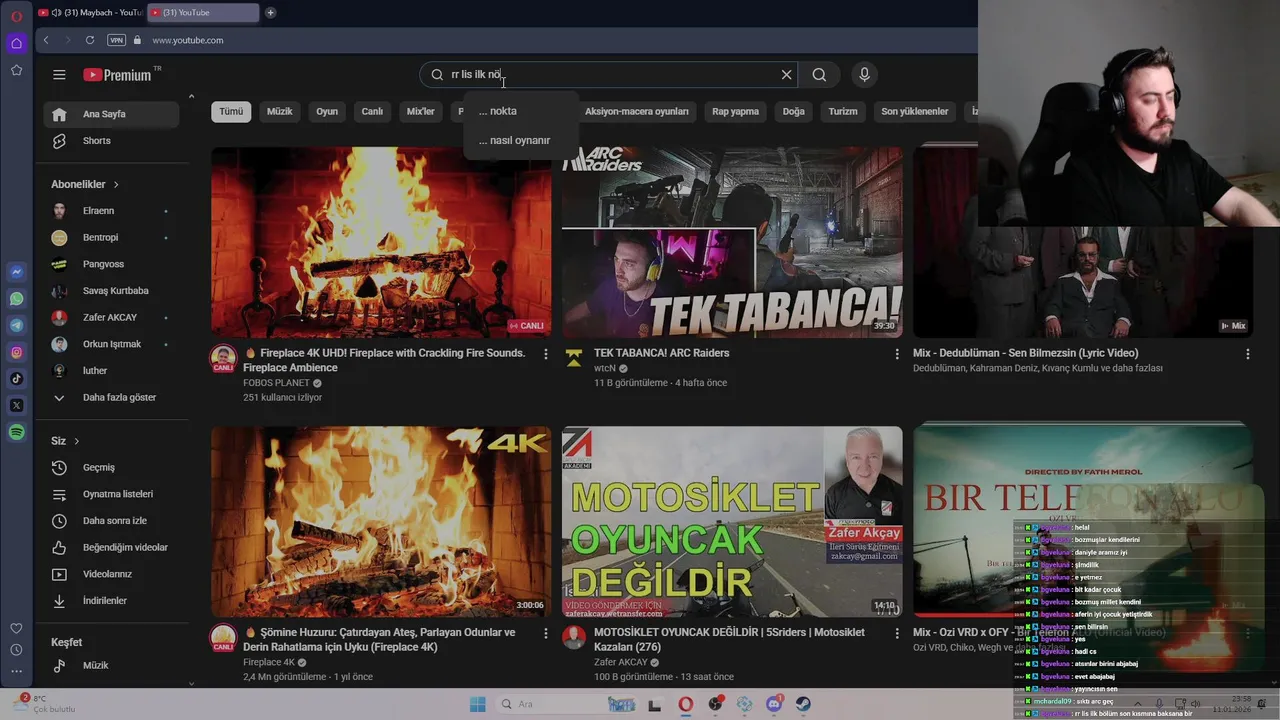The height and width of the screenshot is (720, 1280).
Task: Select the Tümü filter chip
Action: click(x=231, y=111)
